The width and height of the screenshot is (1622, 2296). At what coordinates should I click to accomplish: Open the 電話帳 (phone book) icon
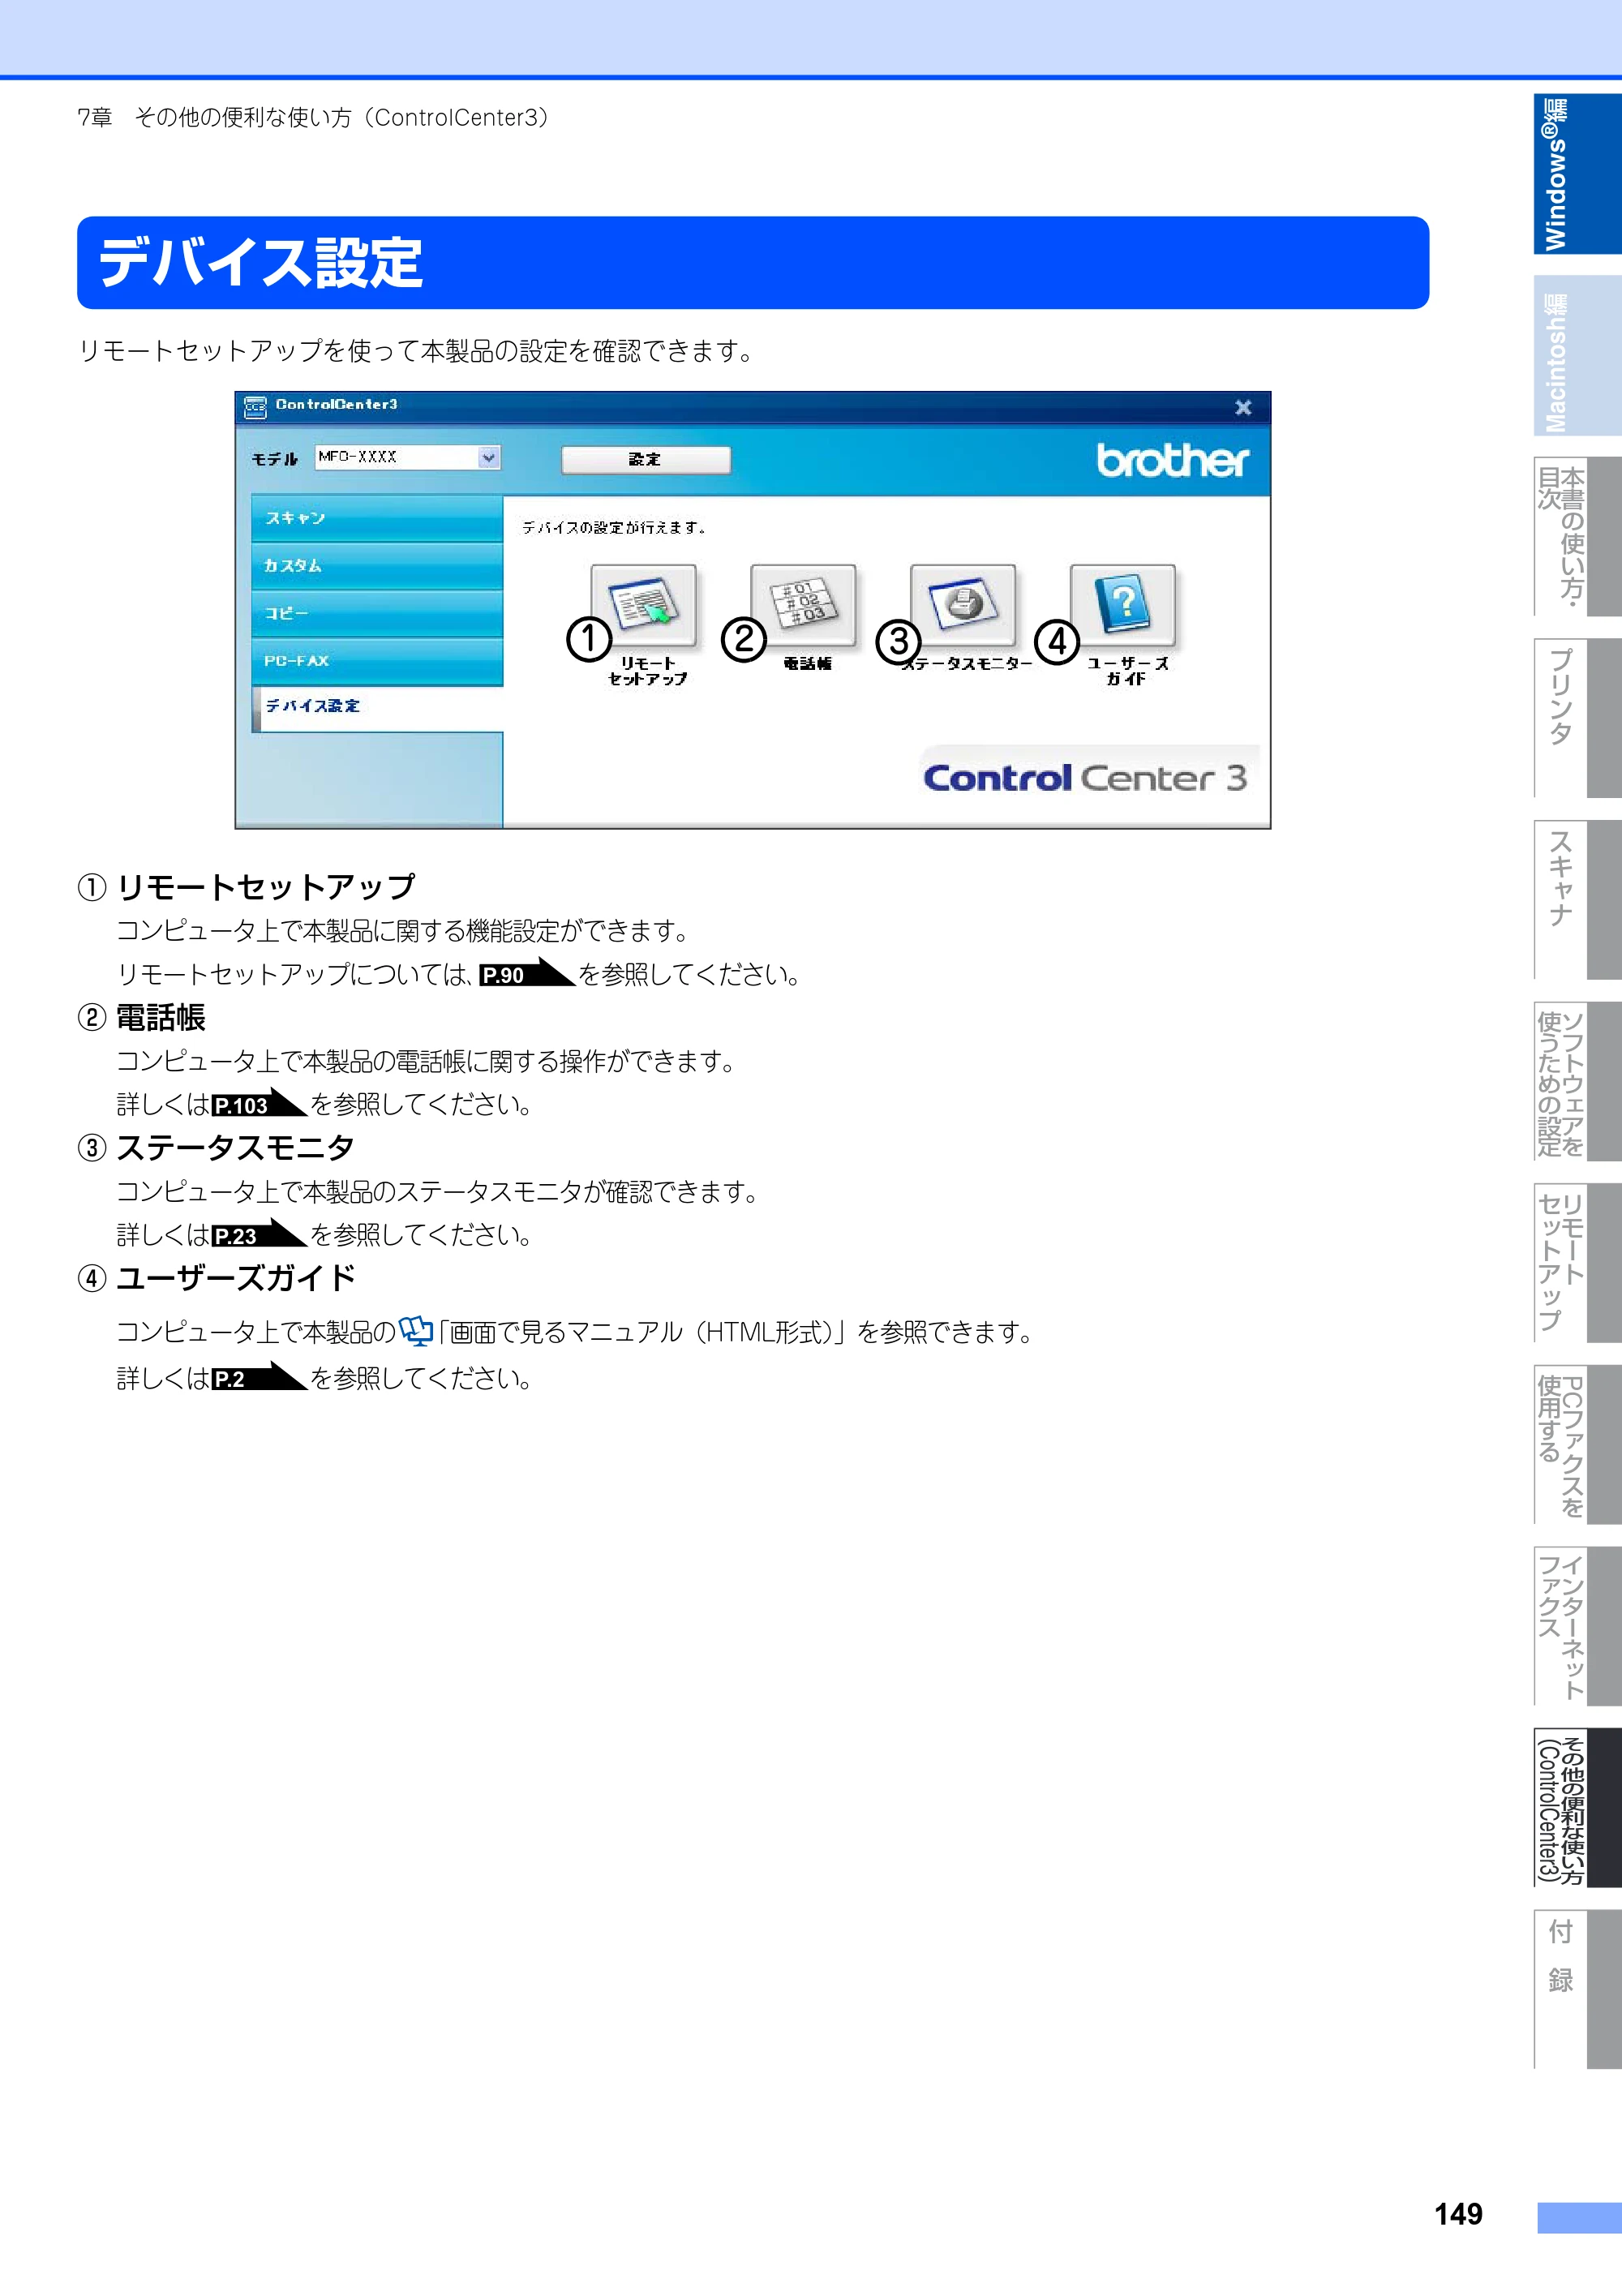(x=803, y=604)
